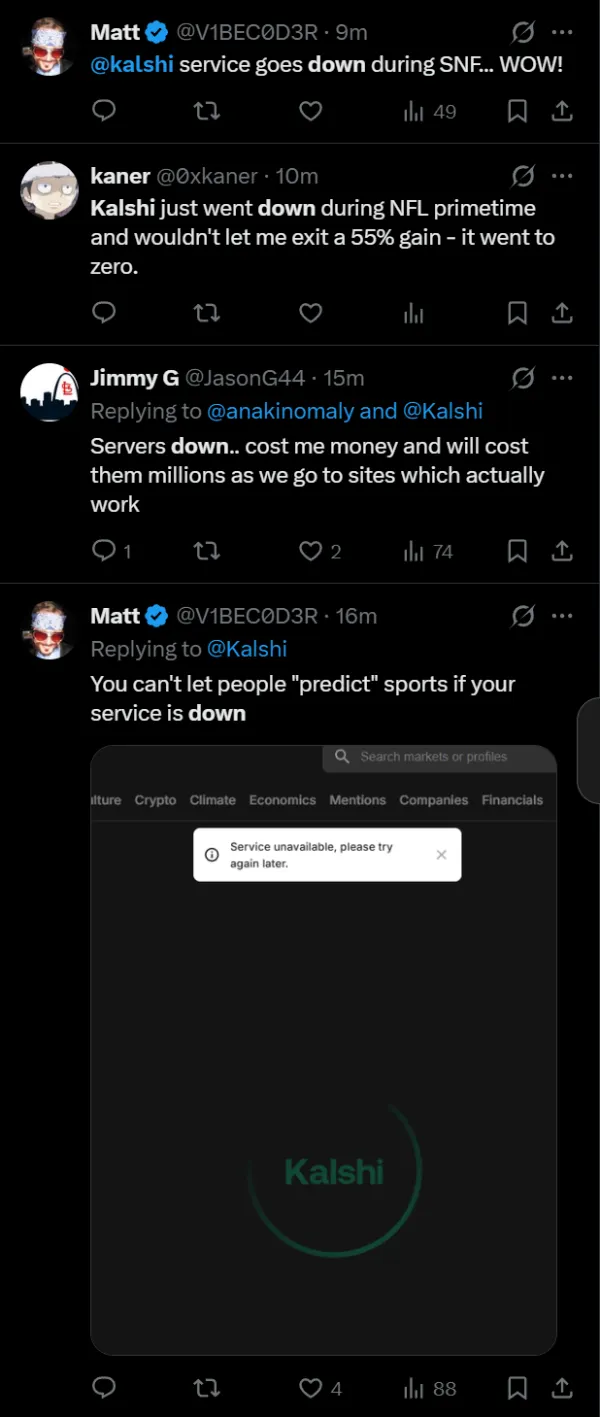Open kaner's profile avatar
This screenshot has width=600, height=1417.
[x=49, y=190]
